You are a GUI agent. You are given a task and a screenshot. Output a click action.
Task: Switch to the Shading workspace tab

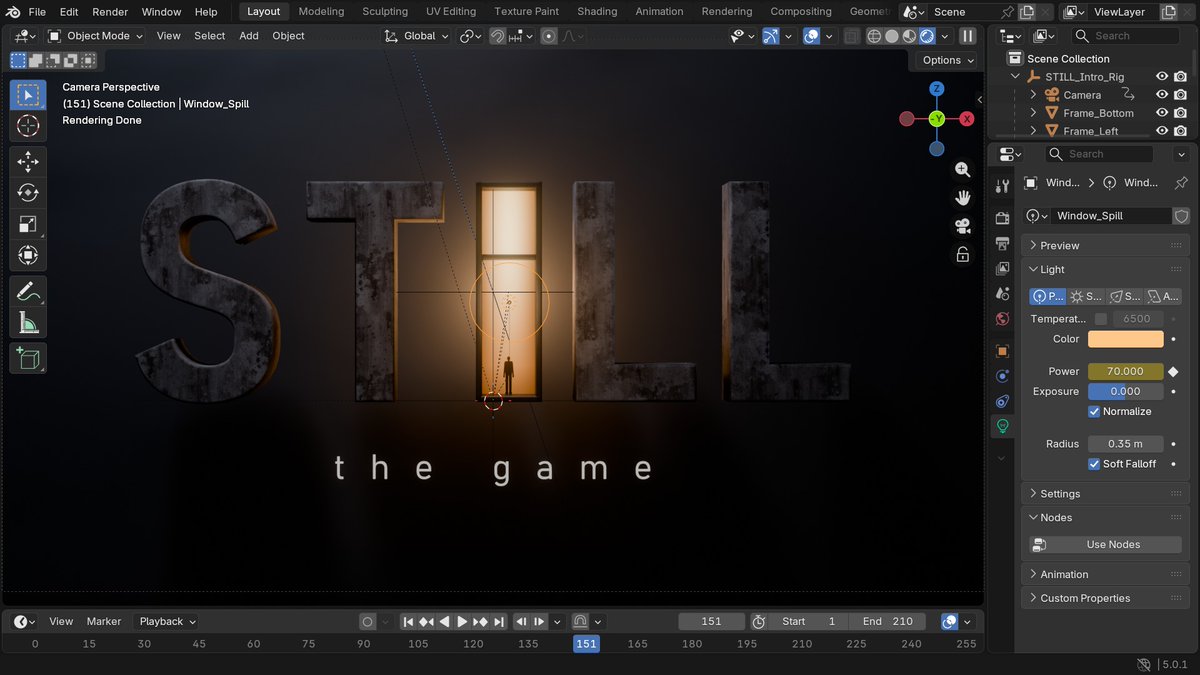(597, 12)
